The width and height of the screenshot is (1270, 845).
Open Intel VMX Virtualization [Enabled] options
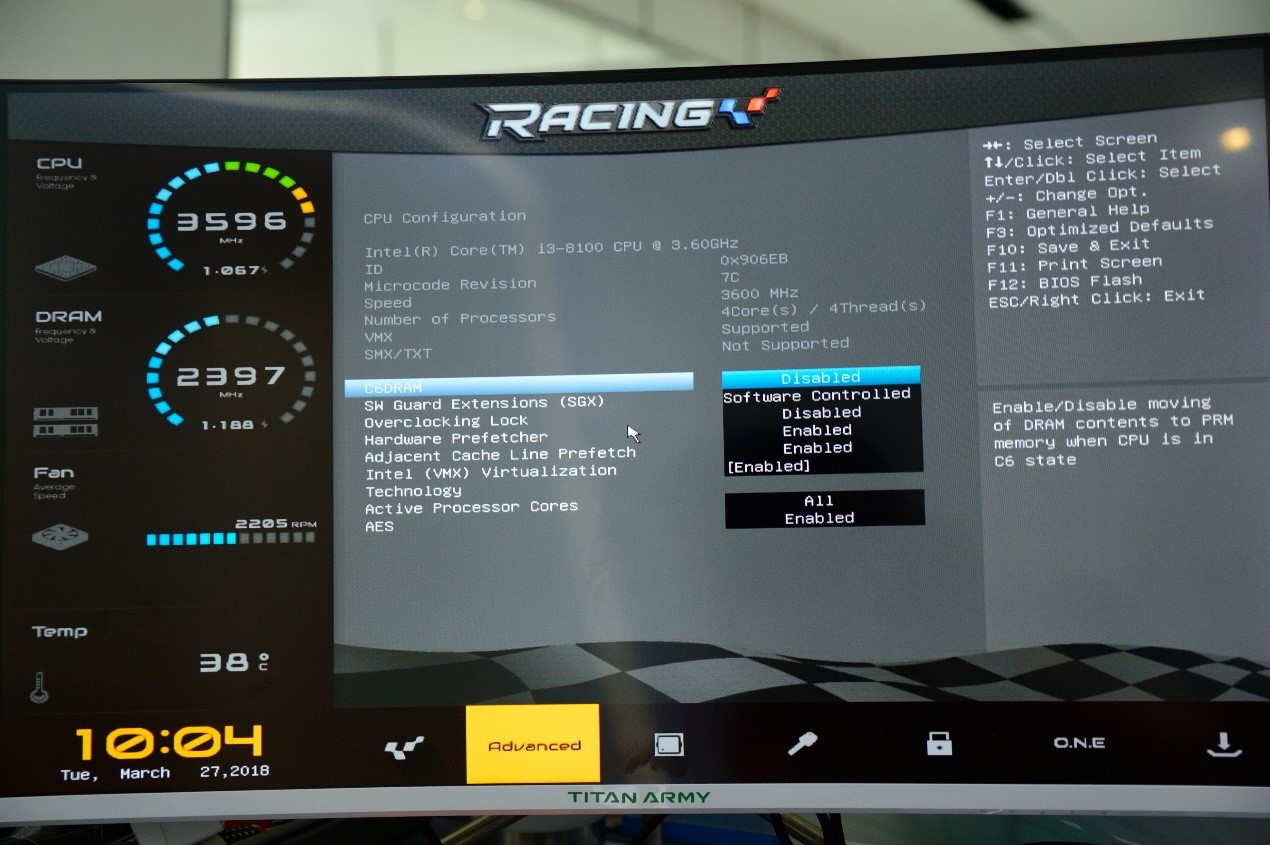pyautogui.click(x=768, y=466)
